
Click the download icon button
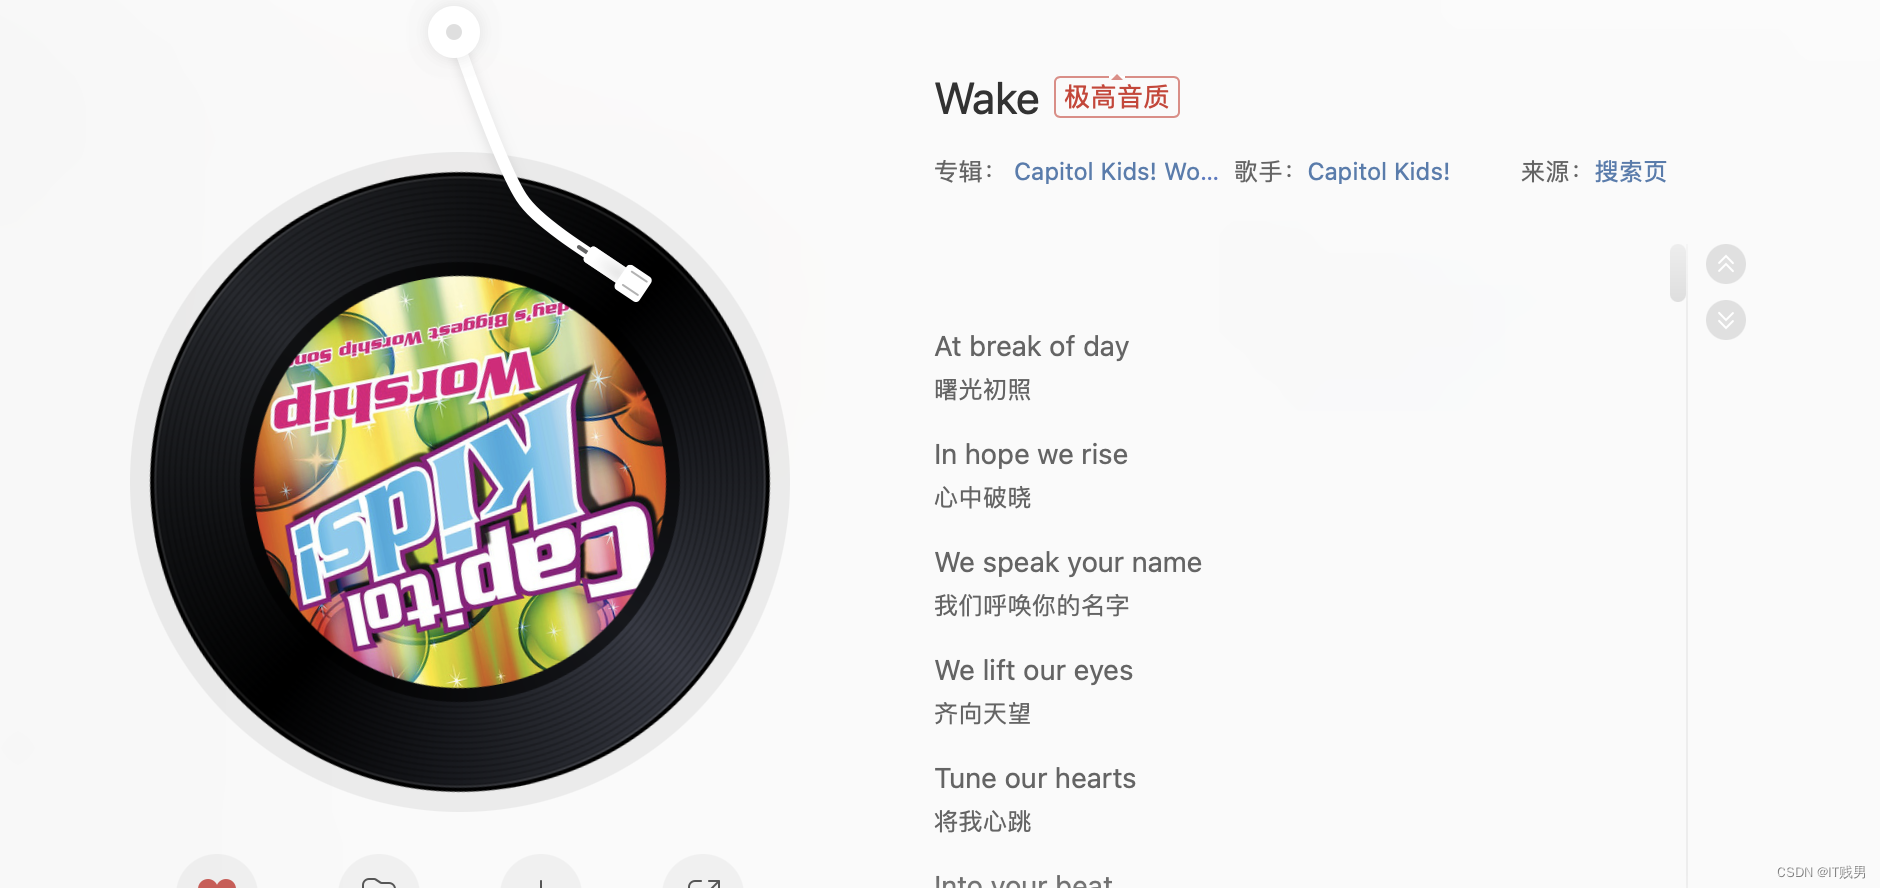tap(541, 875)
